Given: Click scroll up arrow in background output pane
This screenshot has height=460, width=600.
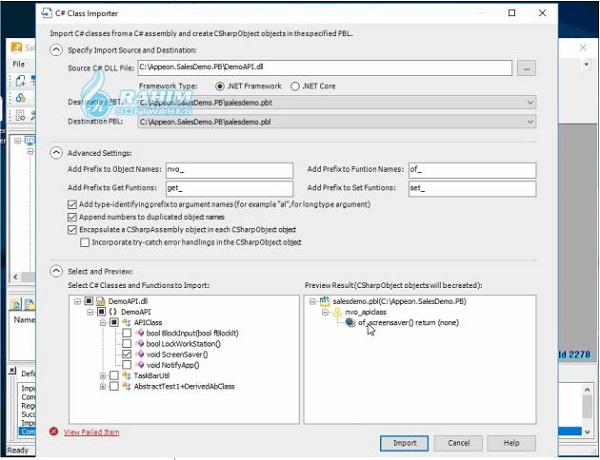Looking at the screenshot, I should pyautogui.click(x=587, y=390).
